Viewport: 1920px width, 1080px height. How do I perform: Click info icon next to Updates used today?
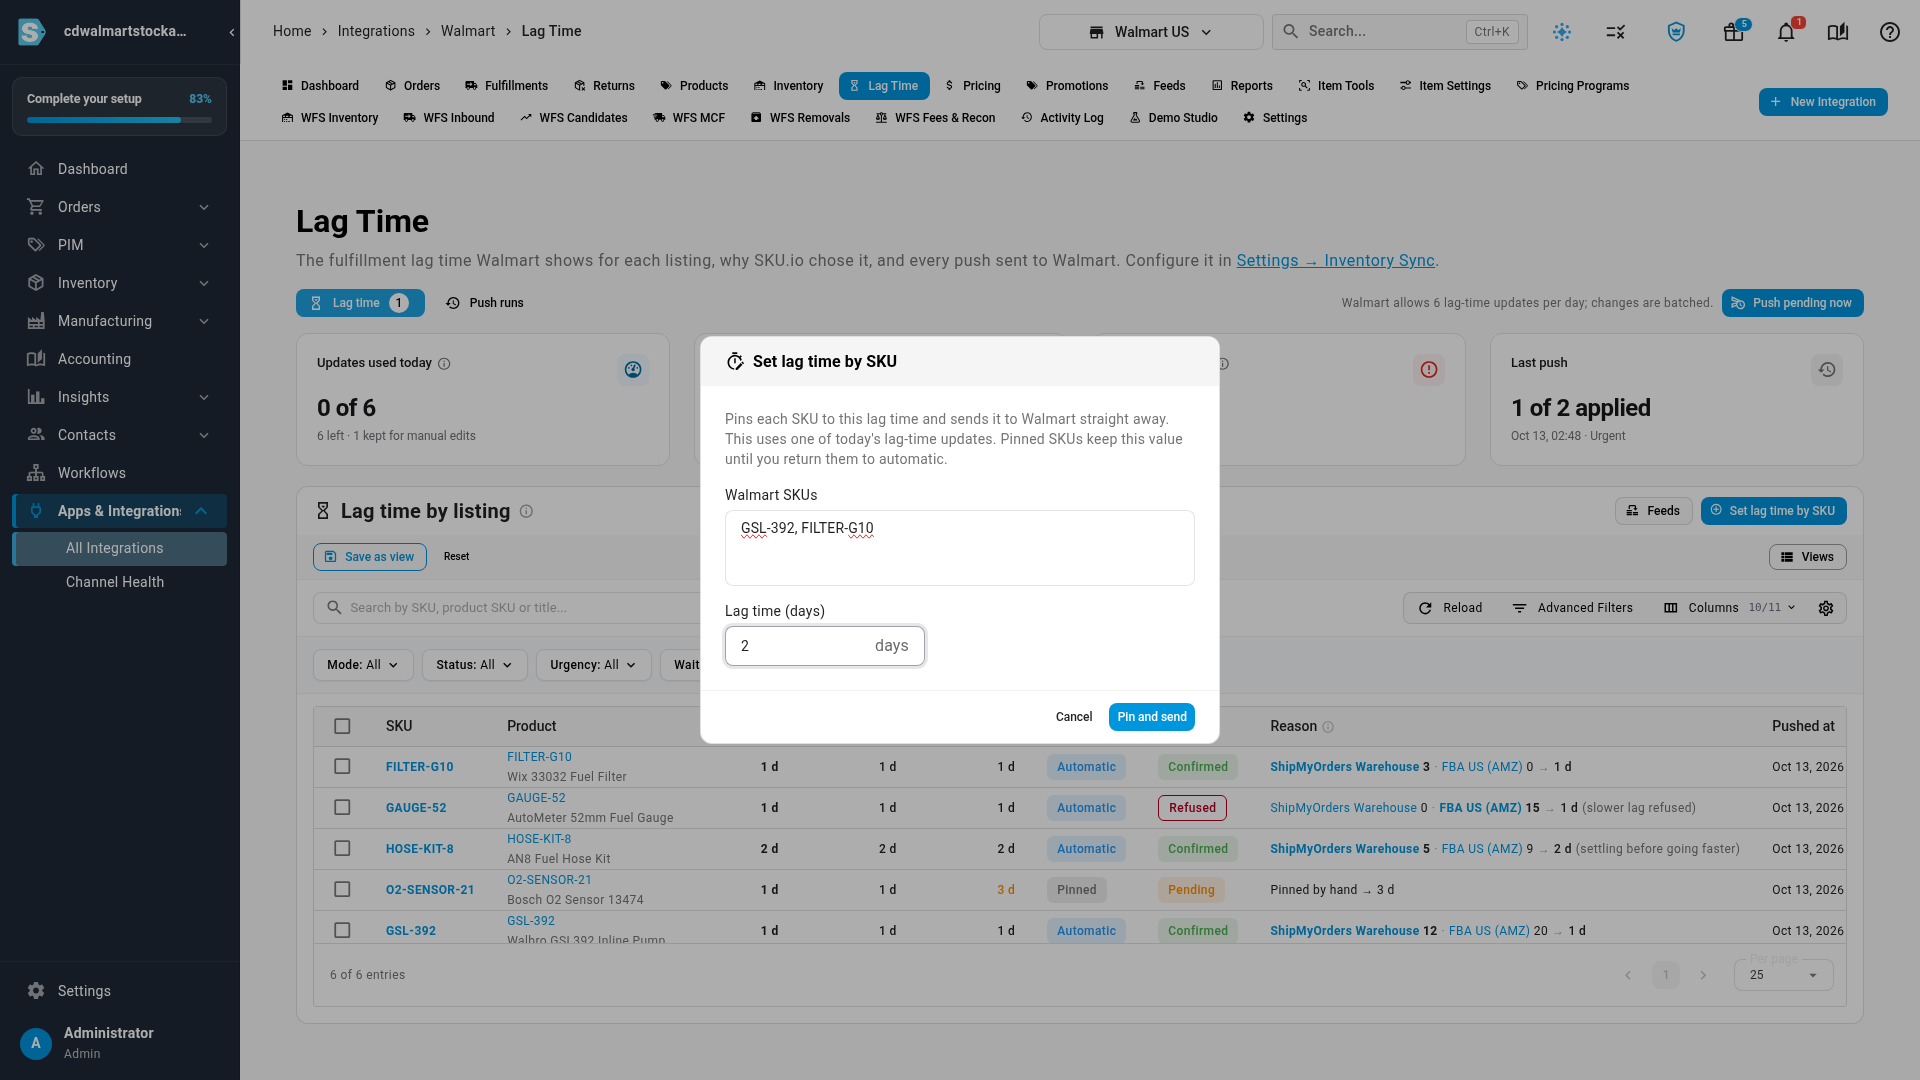[x=444, y=364]
